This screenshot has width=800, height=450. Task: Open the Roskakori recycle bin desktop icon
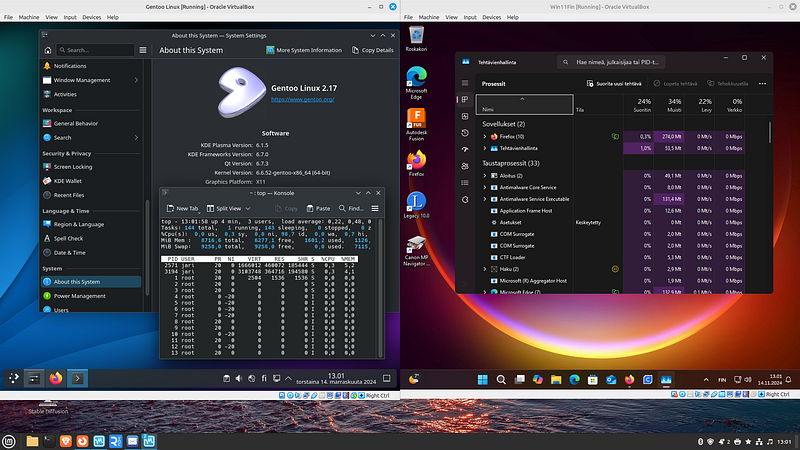coord(416,39)
